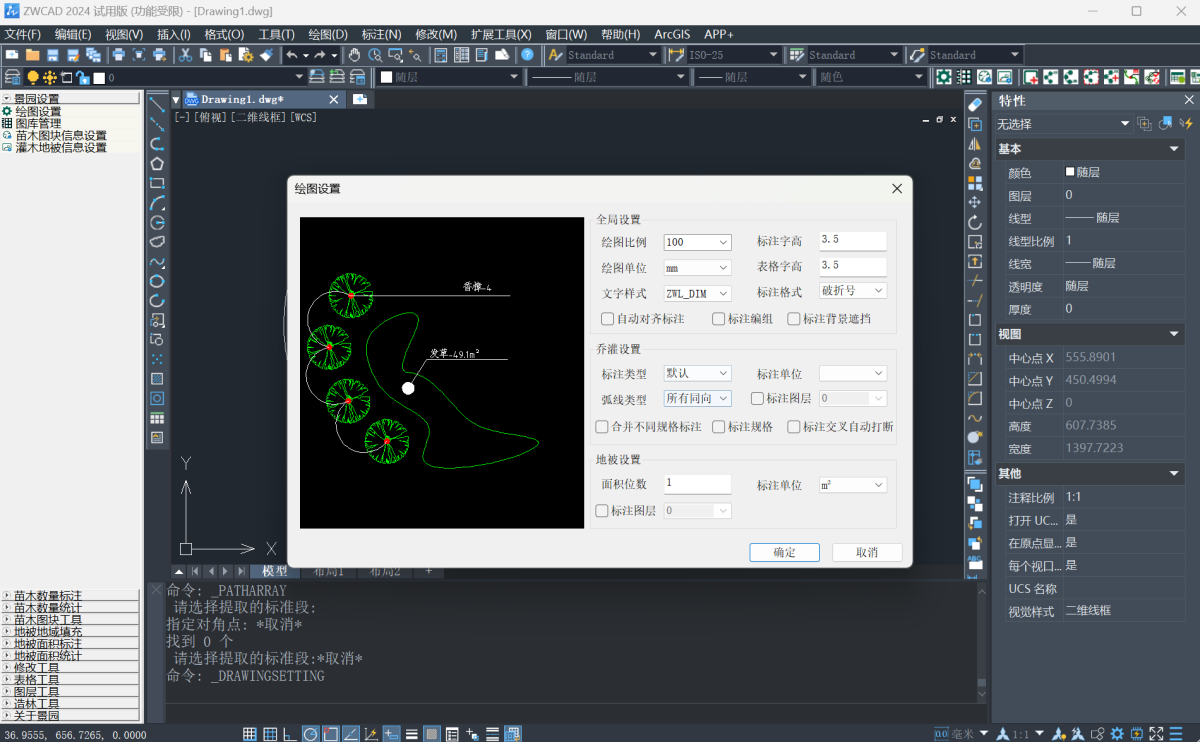Click the Undo arrow icon
The width and height of the screenshot is (1200, 742).
(291, 55)
